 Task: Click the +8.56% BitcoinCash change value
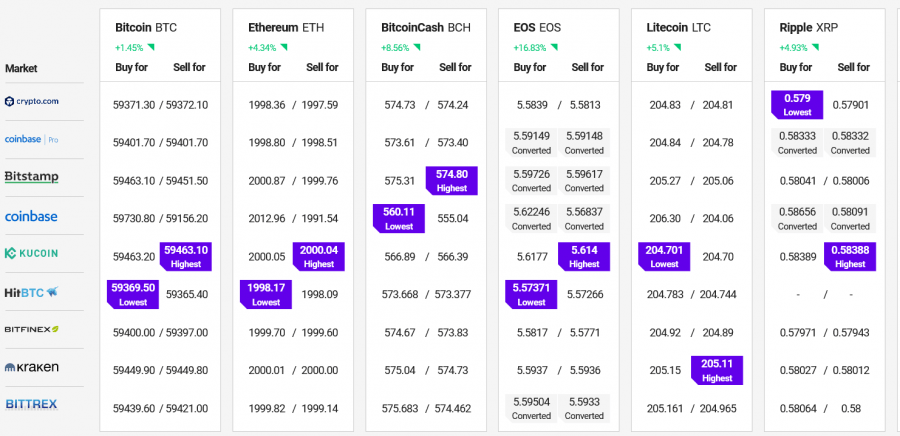395,48
